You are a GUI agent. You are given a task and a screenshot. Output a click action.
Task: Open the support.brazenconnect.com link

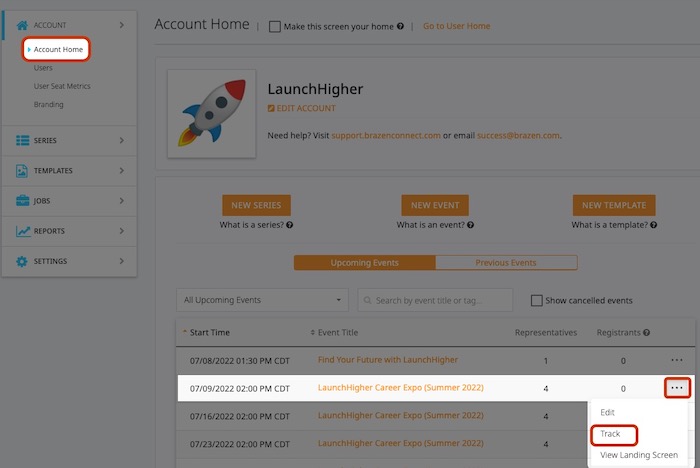(x=386, y=135)
